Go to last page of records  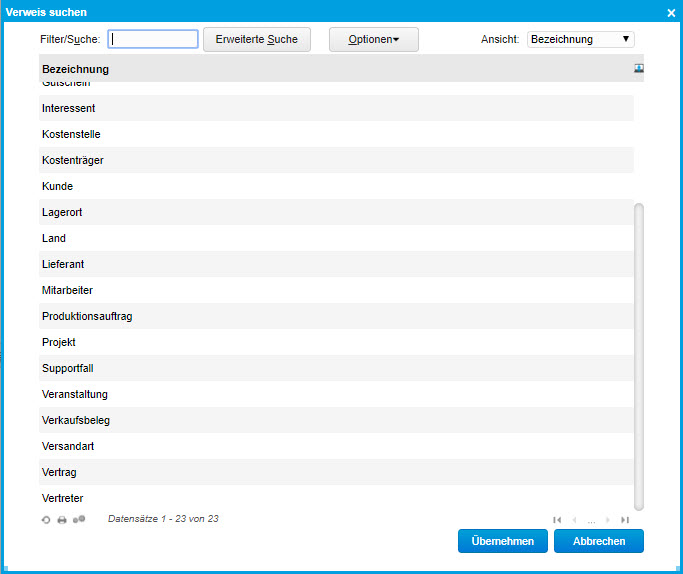[625, 520]
